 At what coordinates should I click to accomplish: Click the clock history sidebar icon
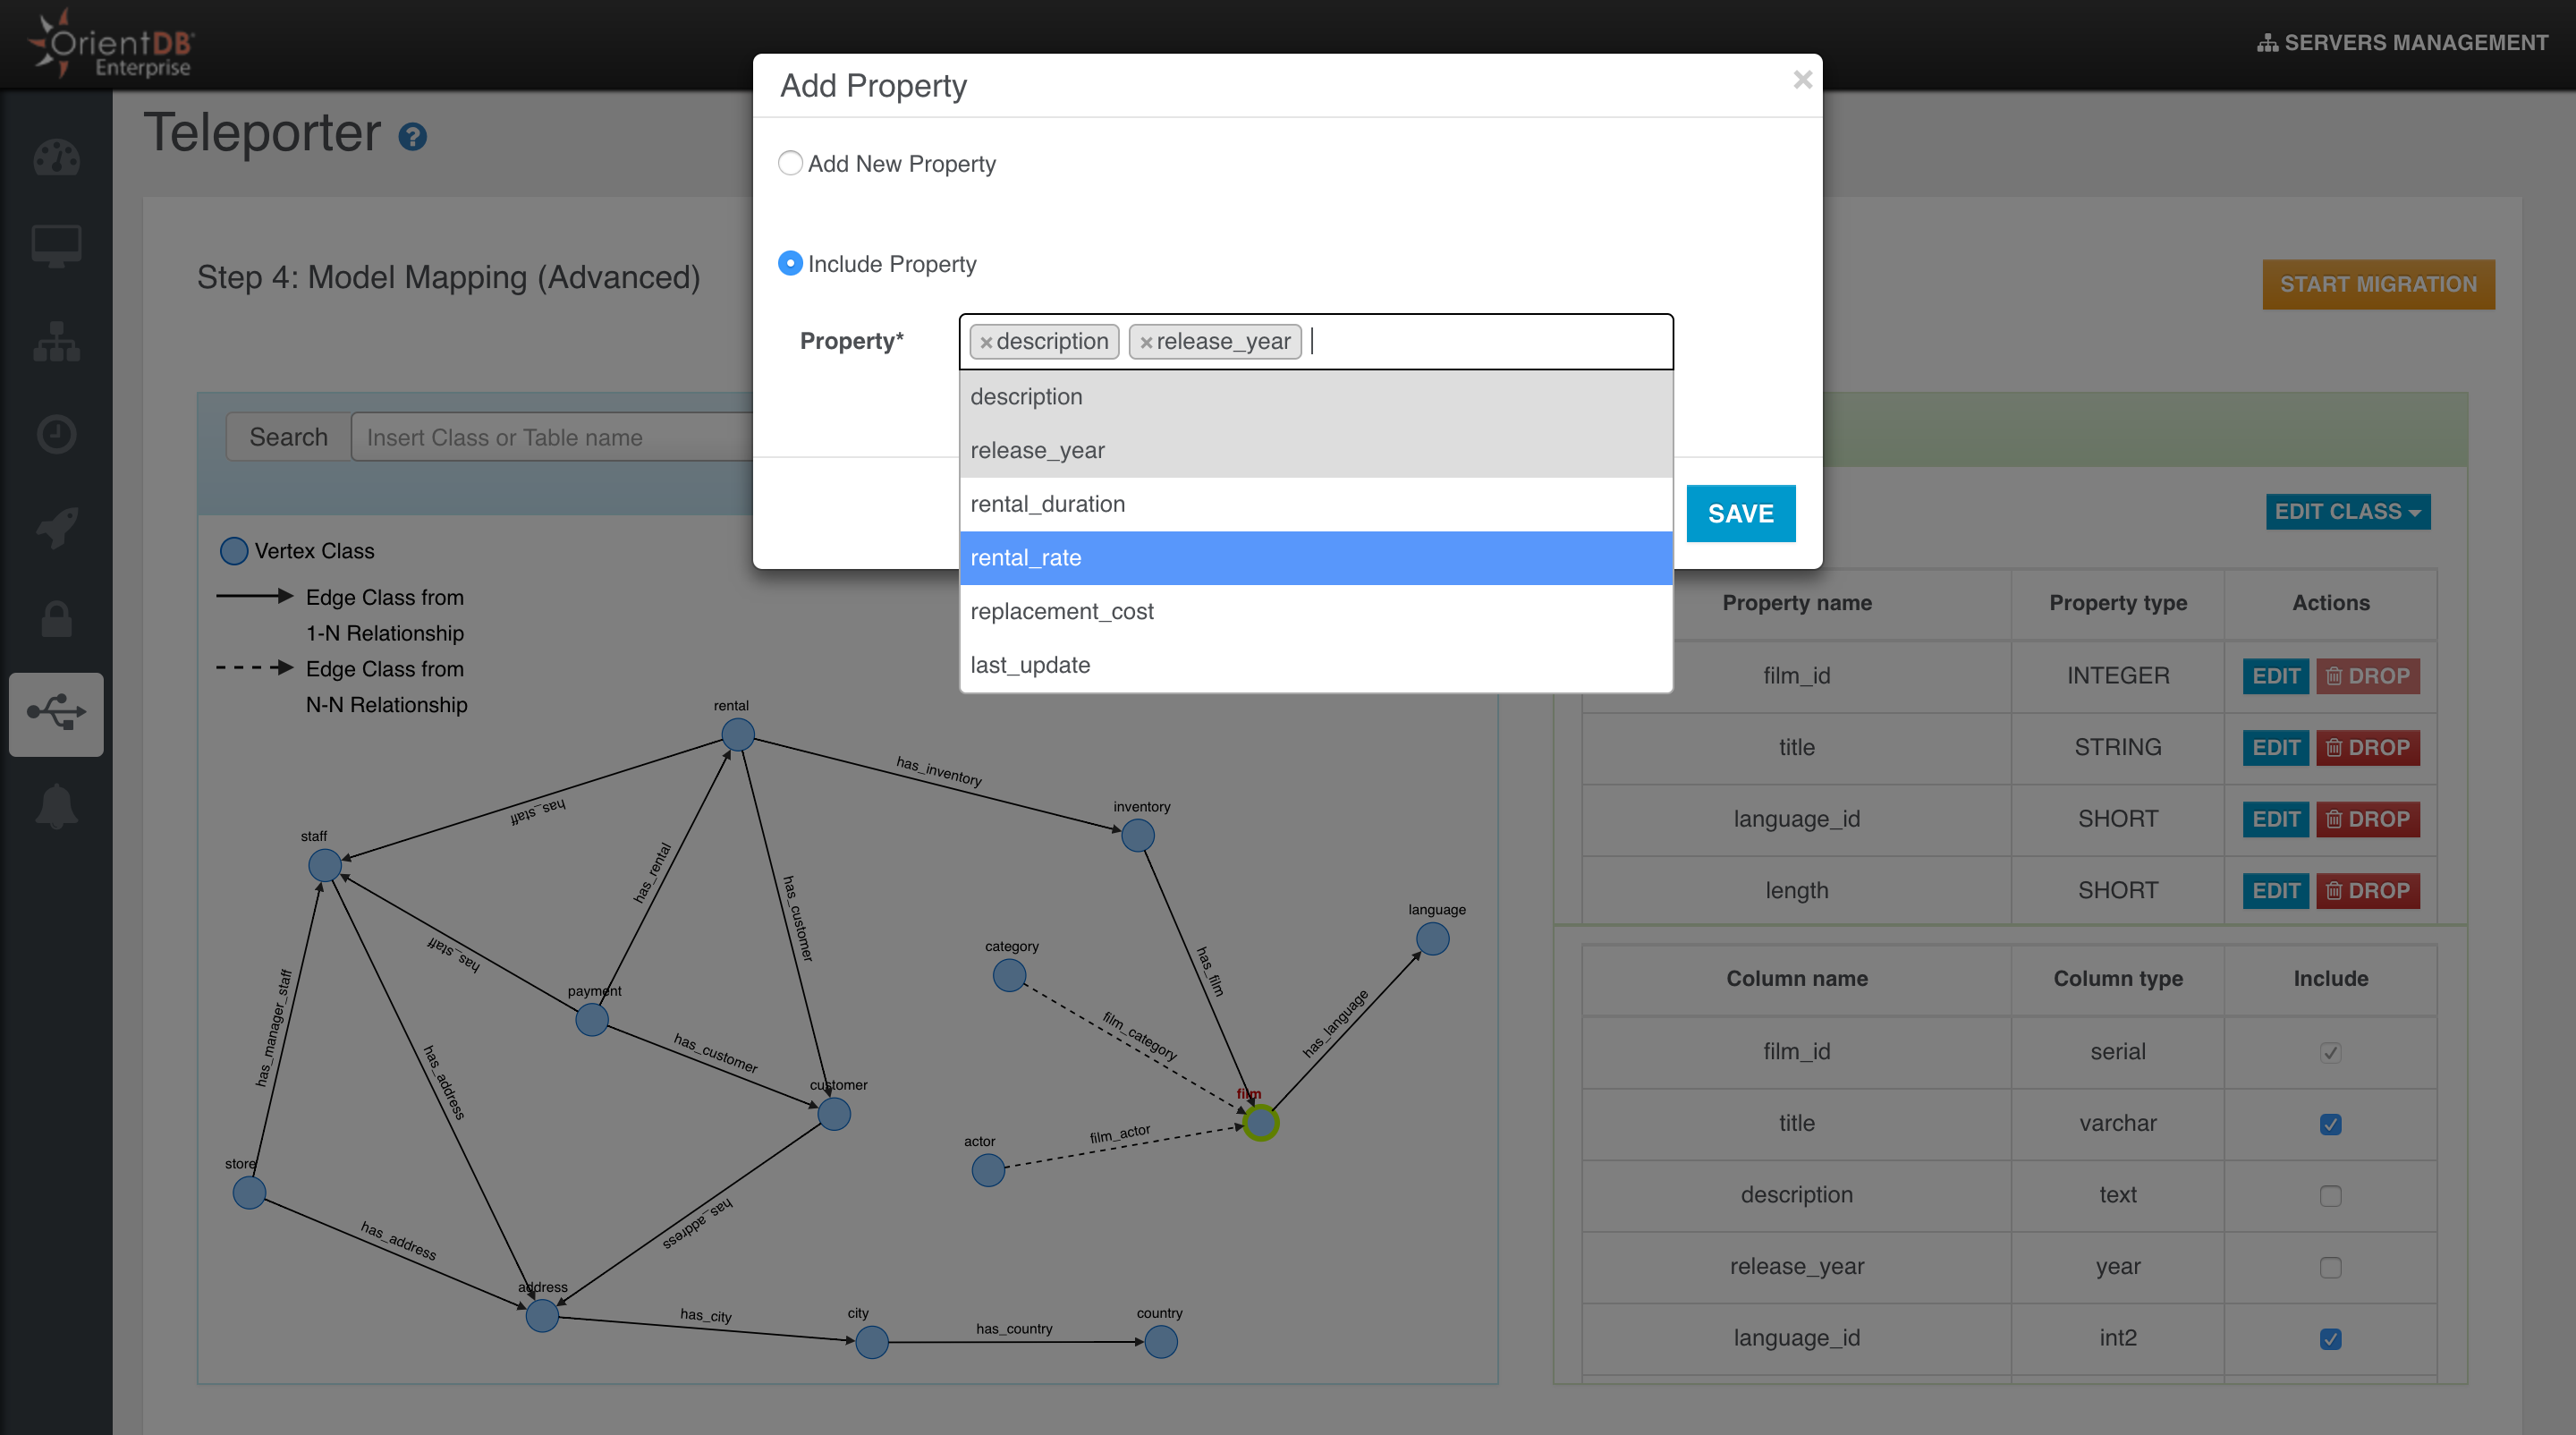tap(56, 435)
